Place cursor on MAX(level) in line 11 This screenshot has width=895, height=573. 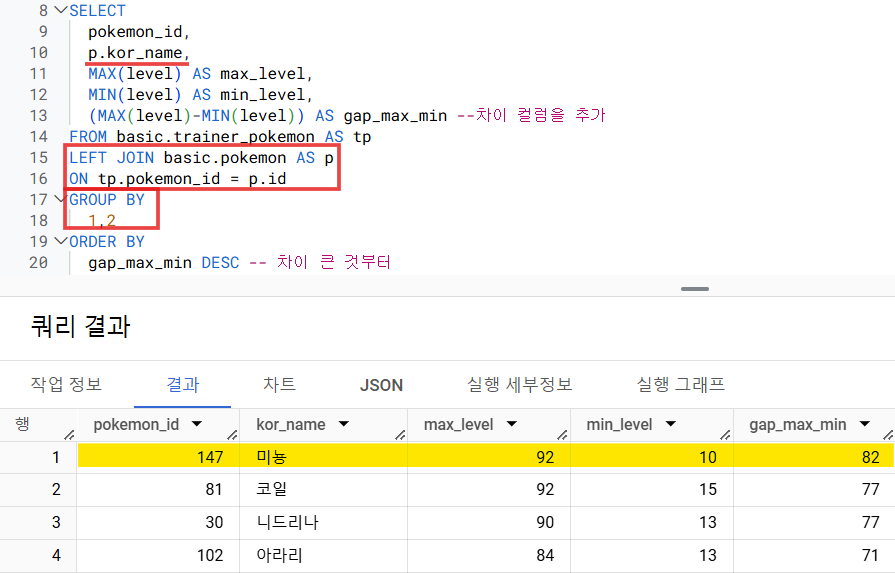(135, 74)
